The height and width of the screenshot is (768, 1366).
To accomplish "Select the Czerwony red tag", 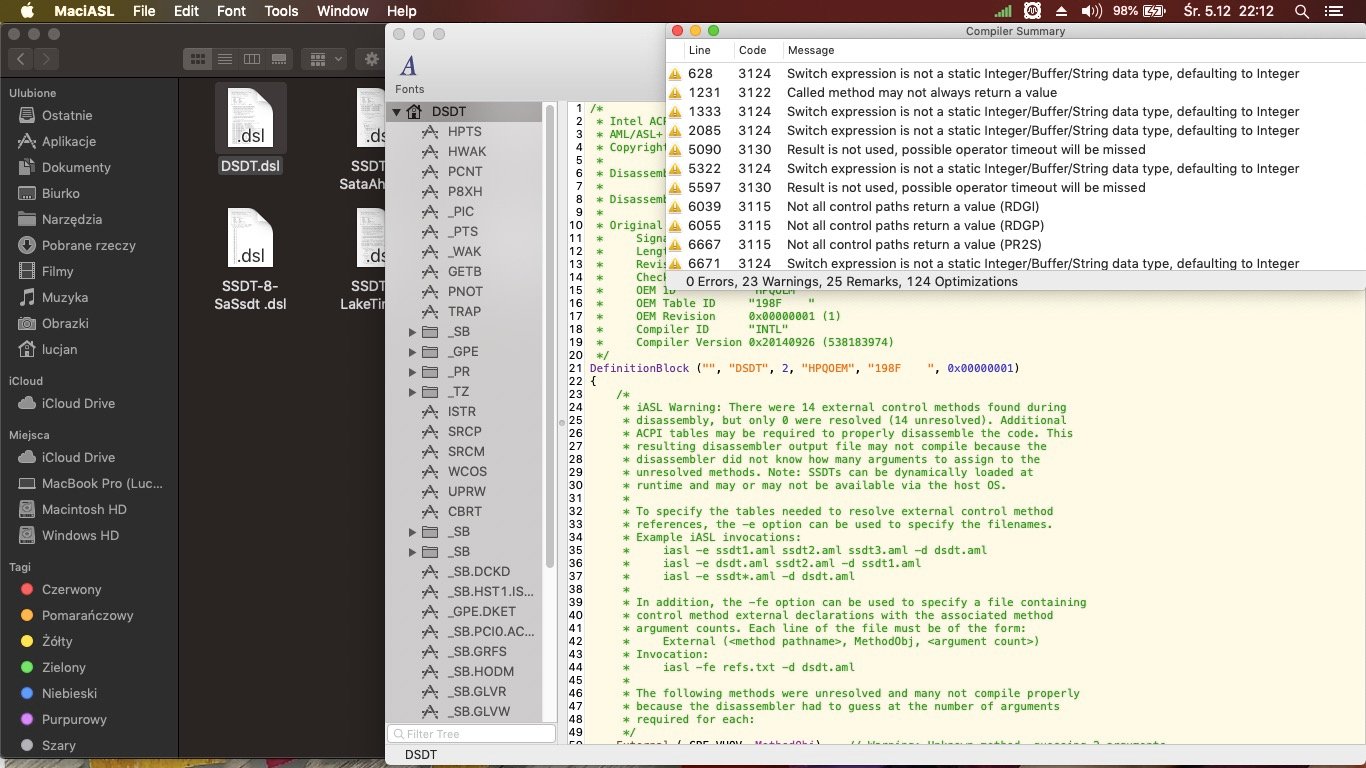I will [x=71, y=589].
